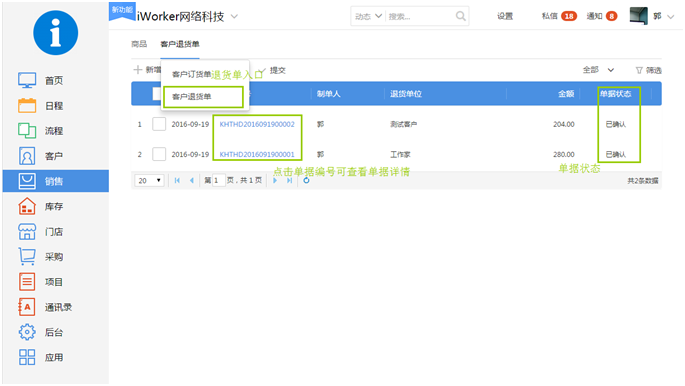Click the 工作家 cell
Viewport: 685px width, 386px height.
[x=400, y=155]
